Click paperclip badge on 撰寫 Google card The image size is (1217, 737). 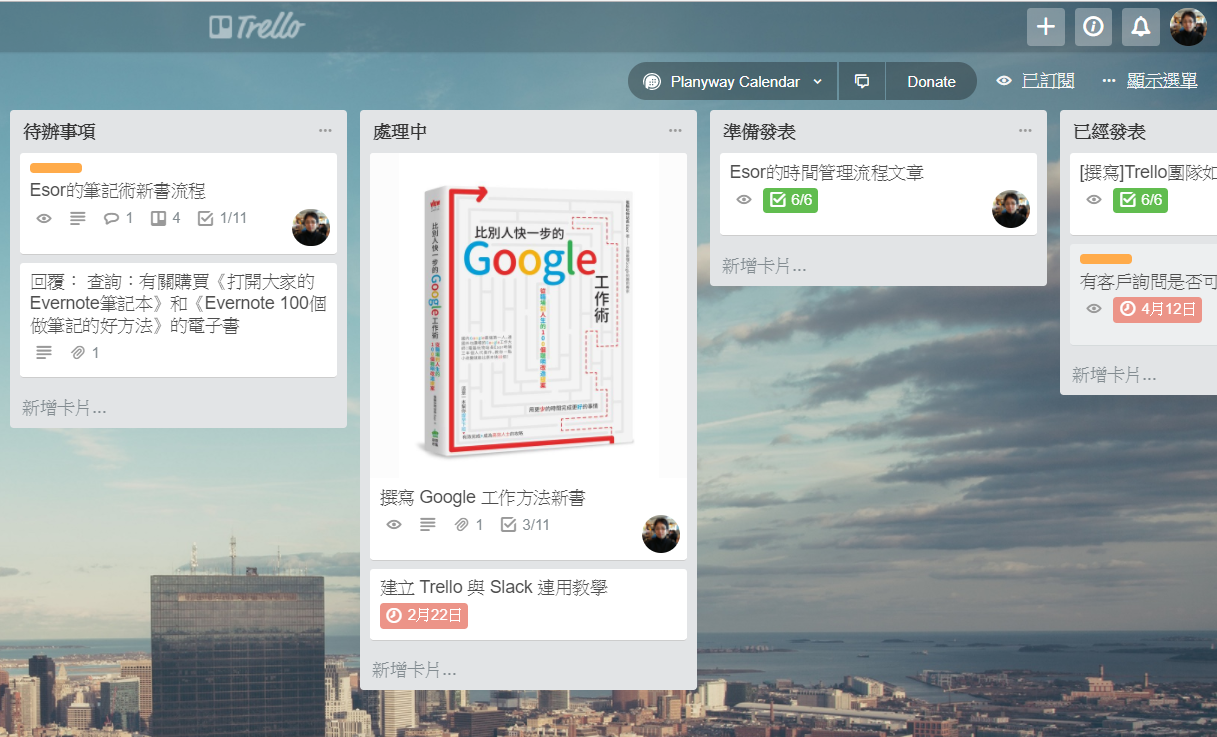point(469,525)
